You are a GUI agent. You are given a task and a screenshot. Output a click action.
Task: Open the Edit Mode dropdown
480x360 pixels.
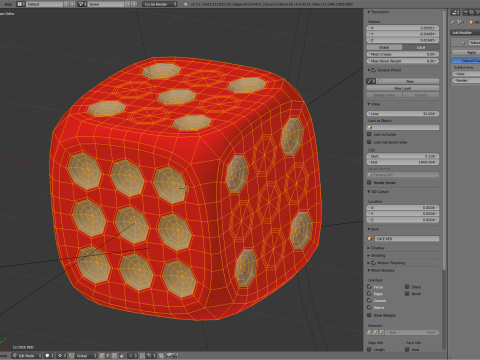[x=27, y=356]
